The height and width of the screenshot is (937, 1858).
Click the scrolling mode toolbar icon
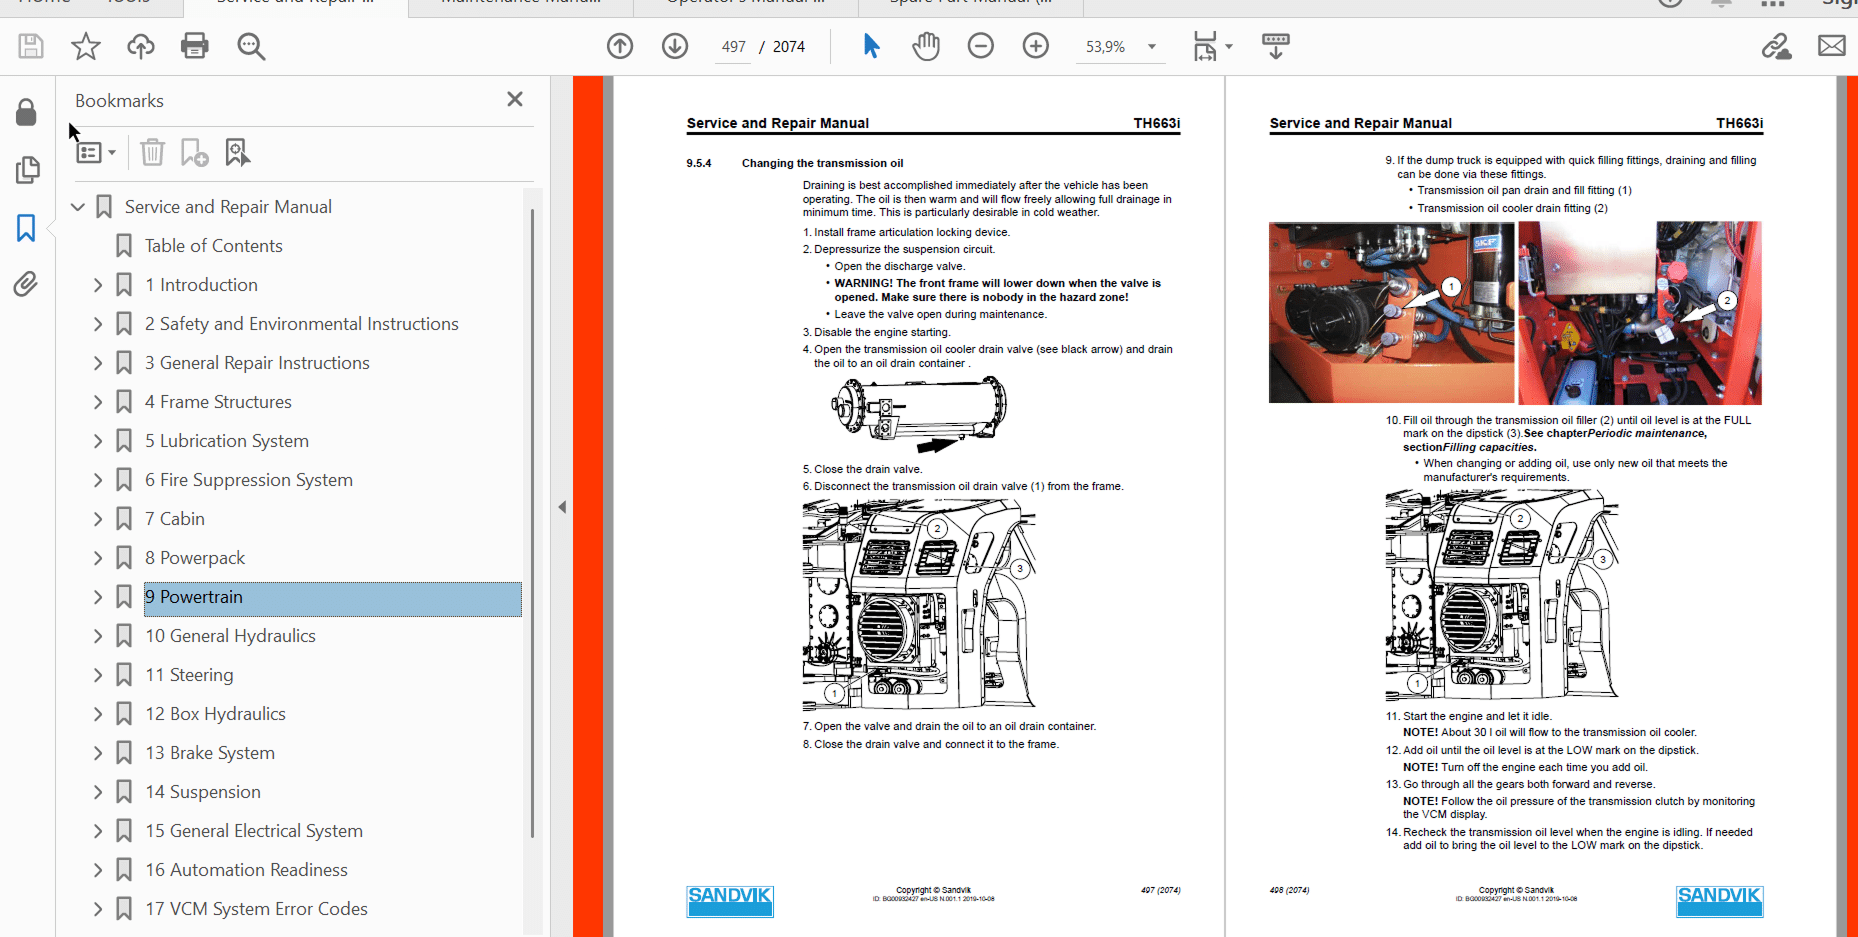(x=1276, y=46)
